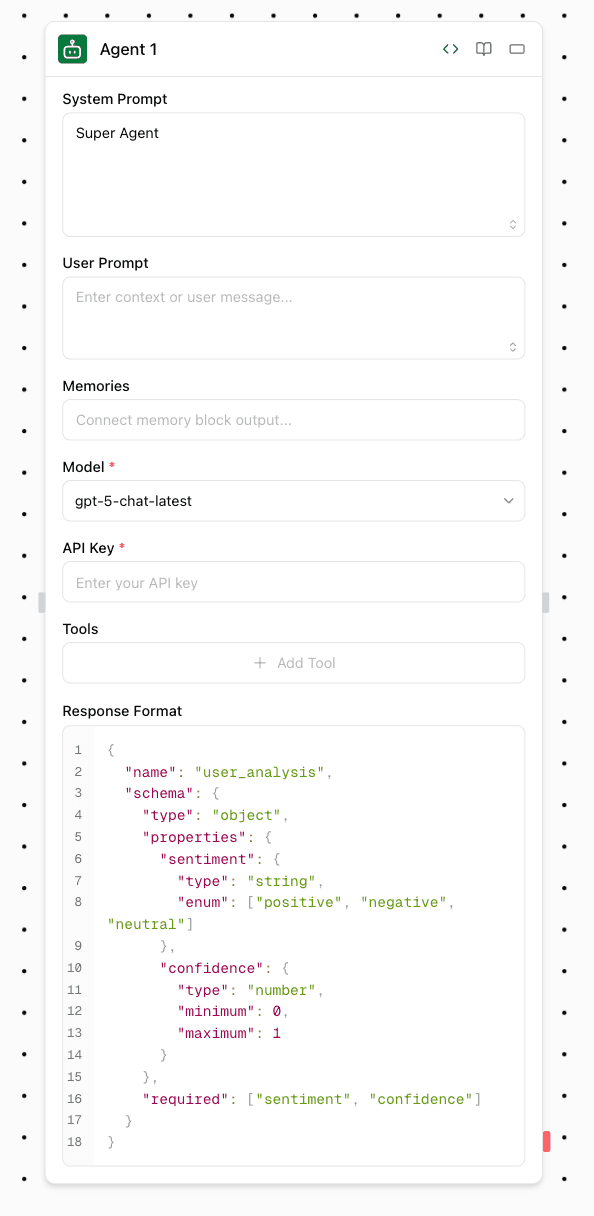Image resolution: width=594 pixels, height=1216 pixels.
Task: Open documentation via the book icon
Action: tap(484, 49)
